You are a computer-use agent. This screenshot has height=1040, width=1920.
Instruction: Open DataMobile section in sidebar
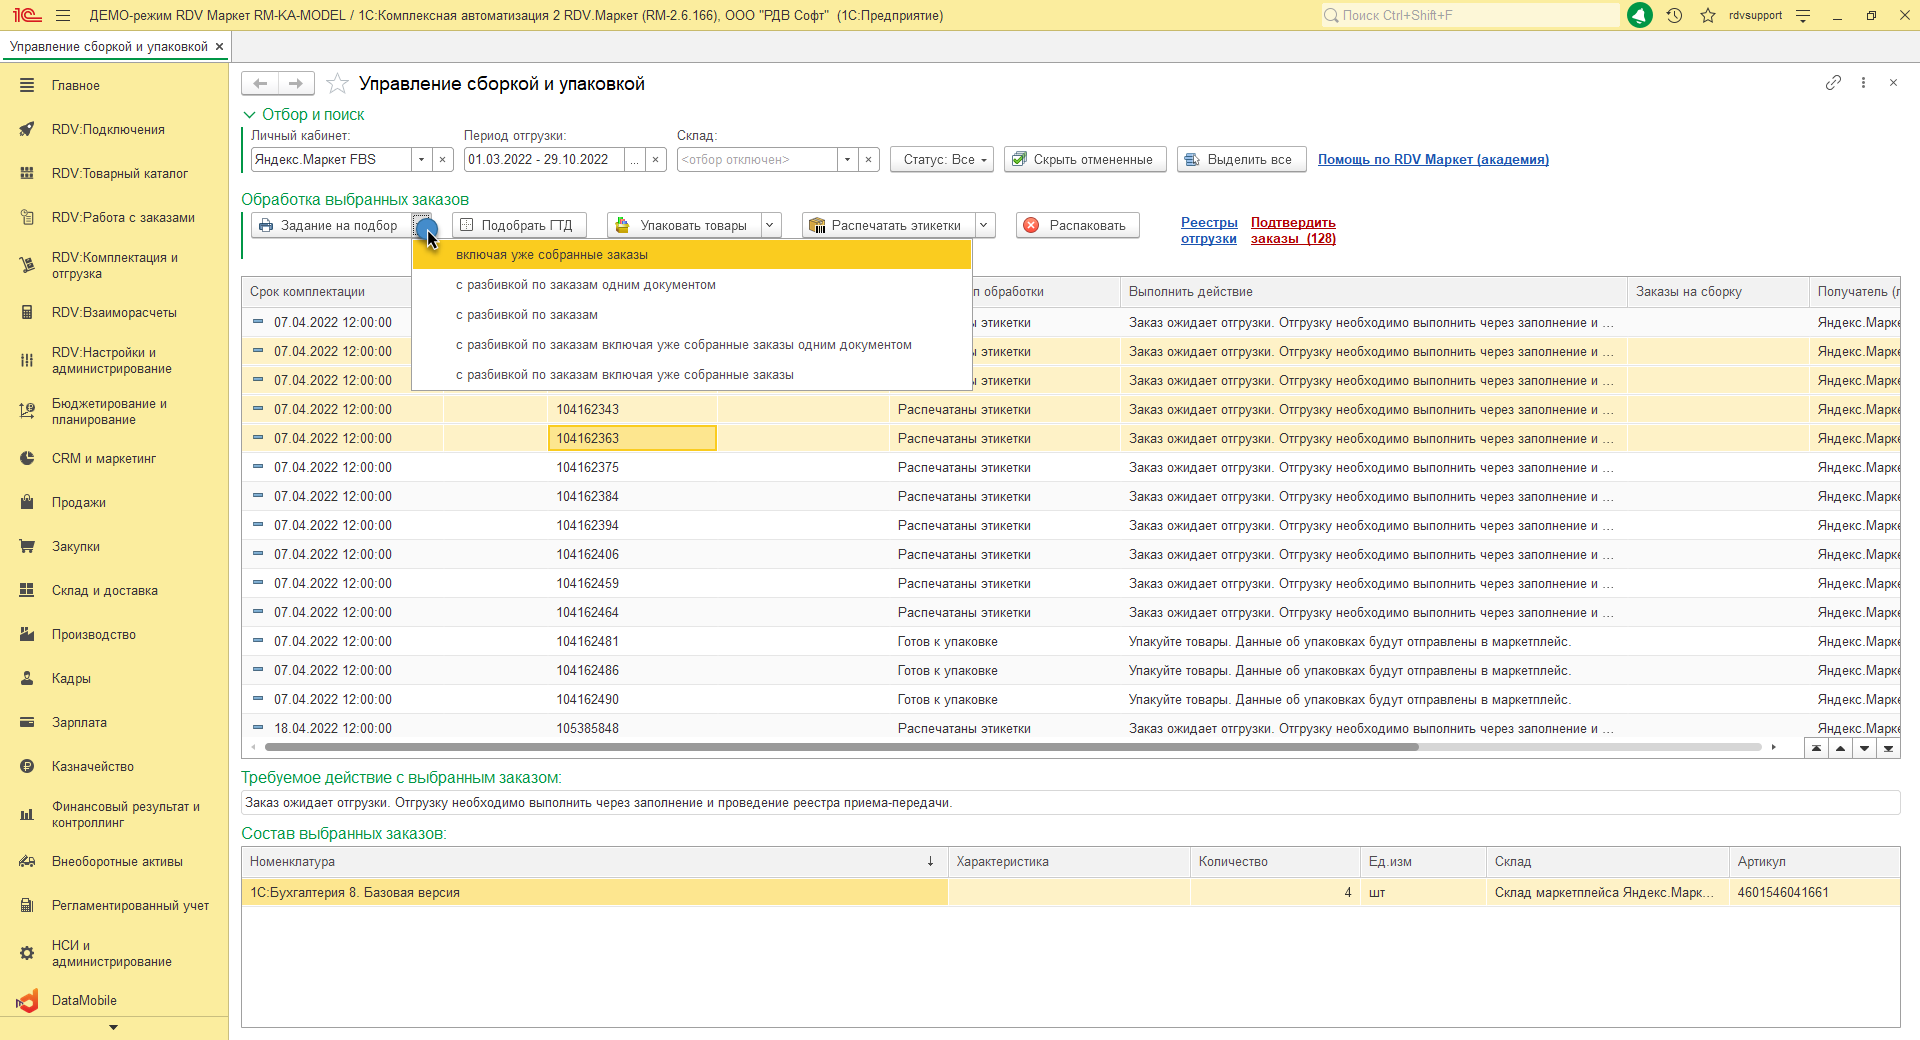84,1000
